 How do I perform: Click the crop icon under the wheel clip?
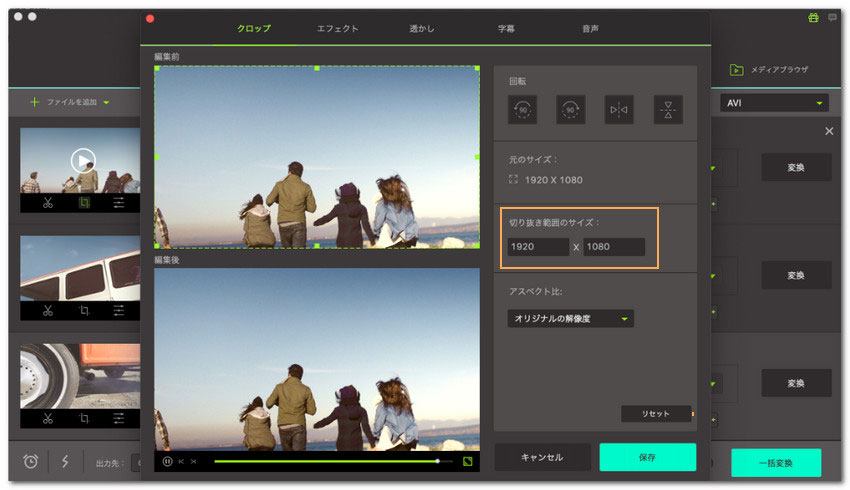[x=83, y=418]
